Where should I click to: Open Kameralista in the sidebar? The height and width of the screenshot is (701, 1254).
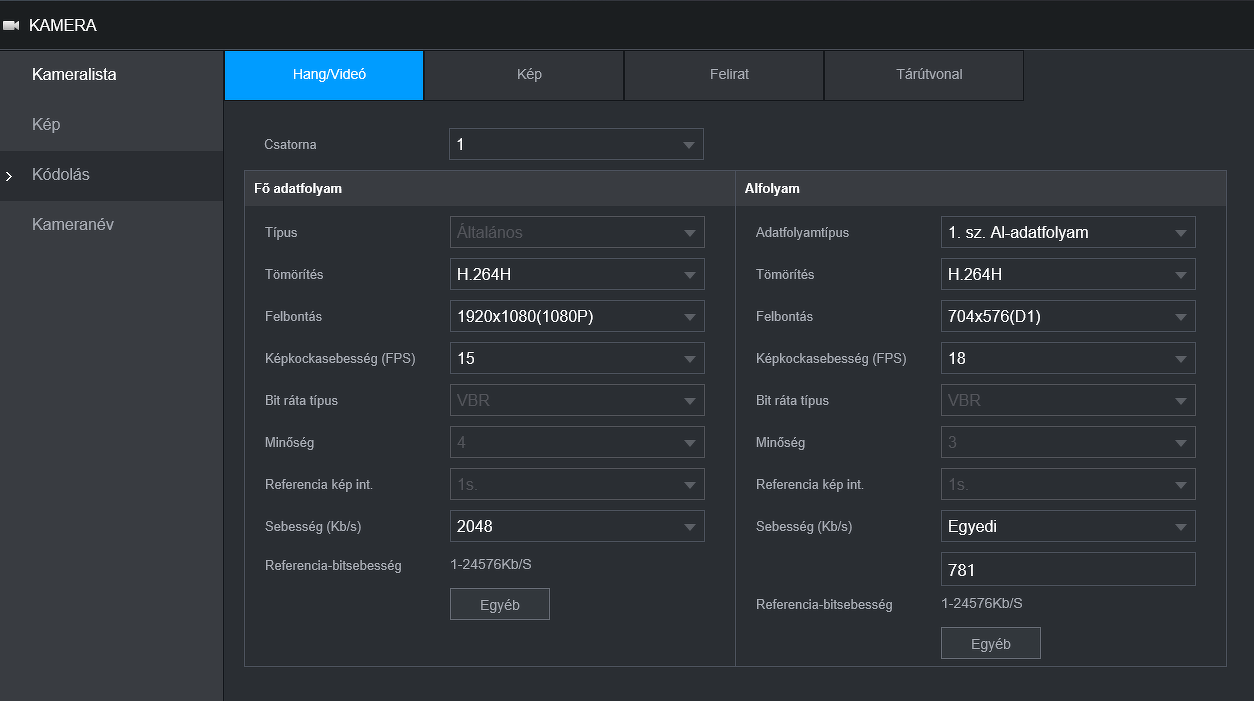[x=74, y=75]
